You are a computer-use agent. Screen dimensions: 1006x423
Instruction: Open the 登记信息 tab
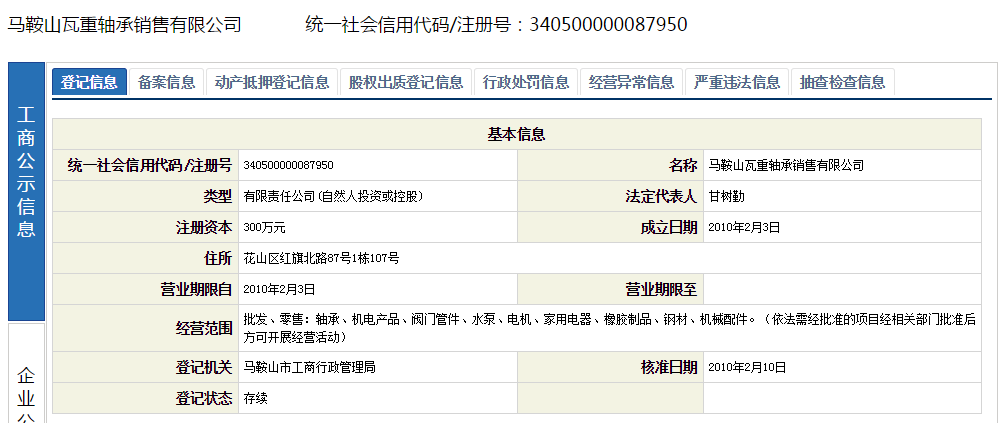[89, 83]
